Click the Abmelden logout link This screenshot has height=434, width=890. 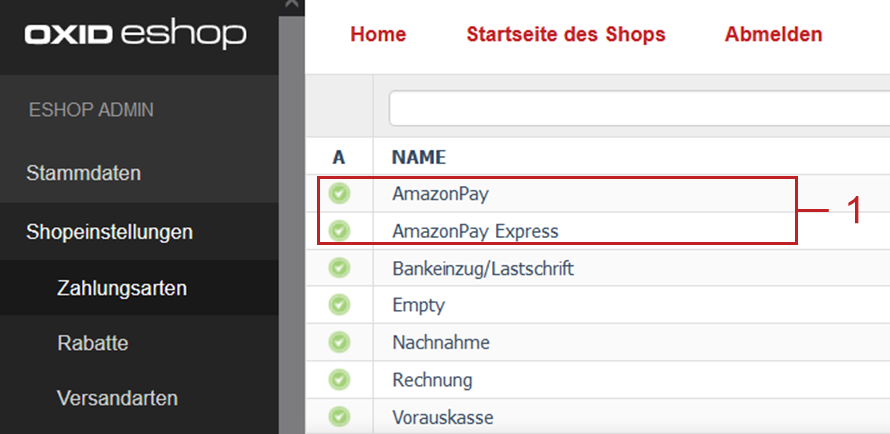pos(773,35)
